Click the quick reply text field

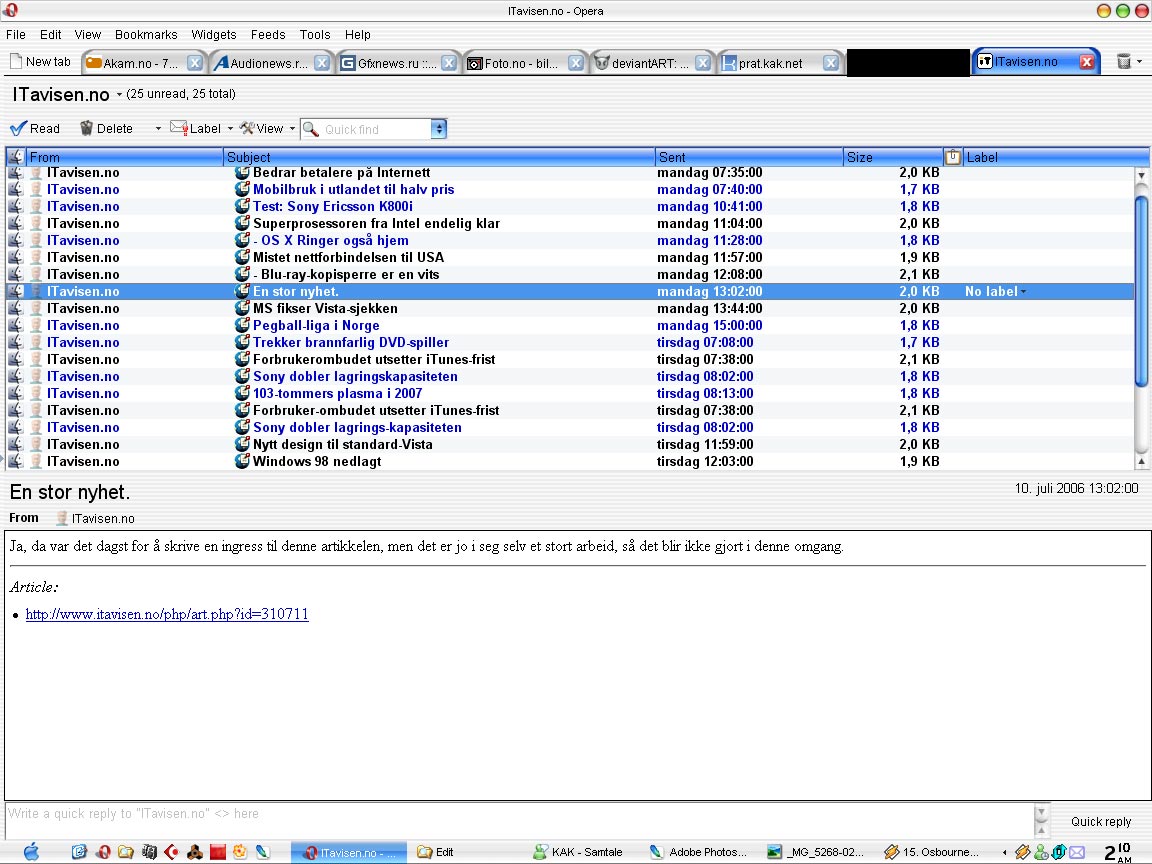coord(519,821)
